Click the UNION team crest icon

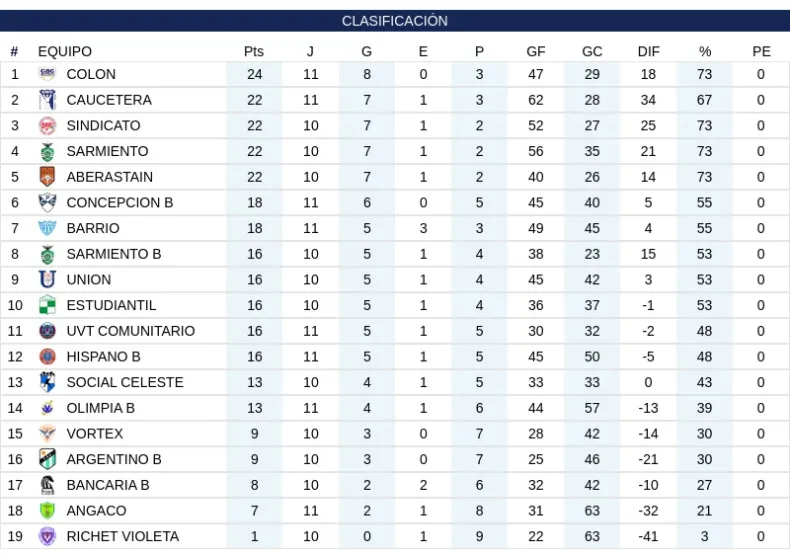(47, 280)
